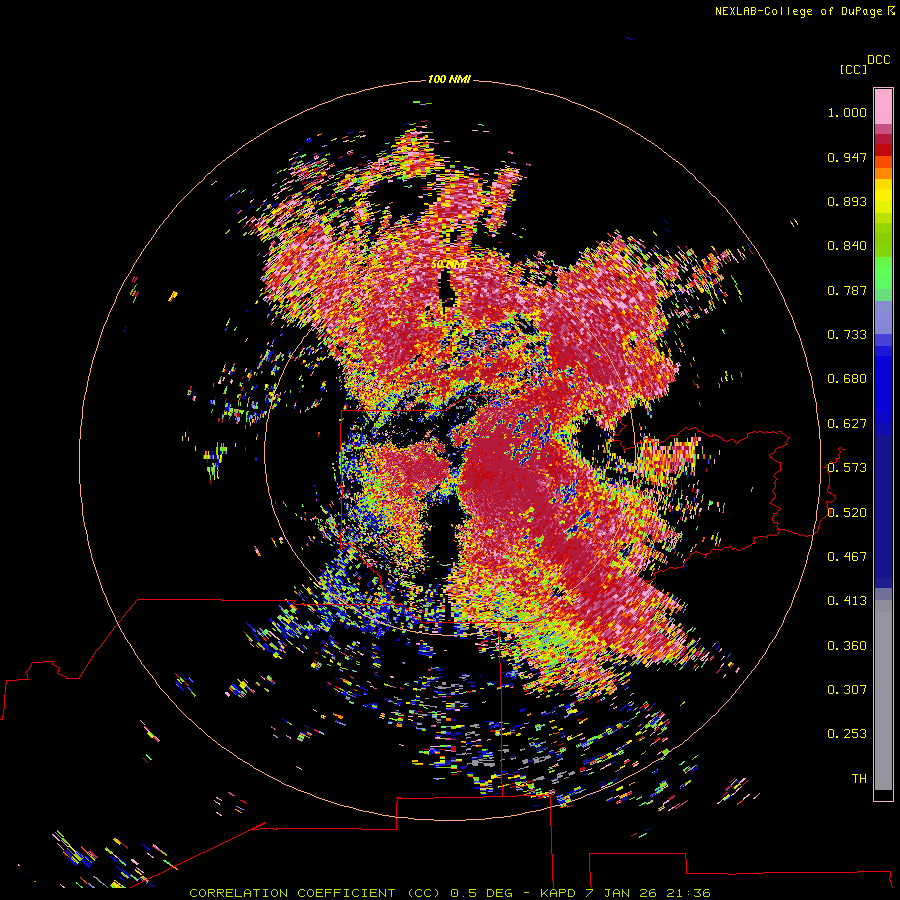Click the 0.360 legend value
The image size is (900, 900).
[x=847, y=646]
